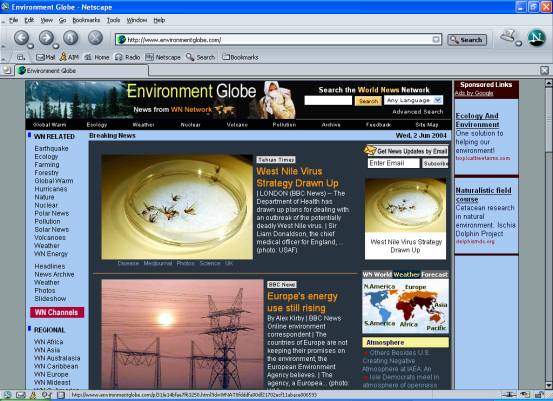
Task: Open the Radio toolbar shortcut
Action: pyautogui.click(x=128, y=57)
